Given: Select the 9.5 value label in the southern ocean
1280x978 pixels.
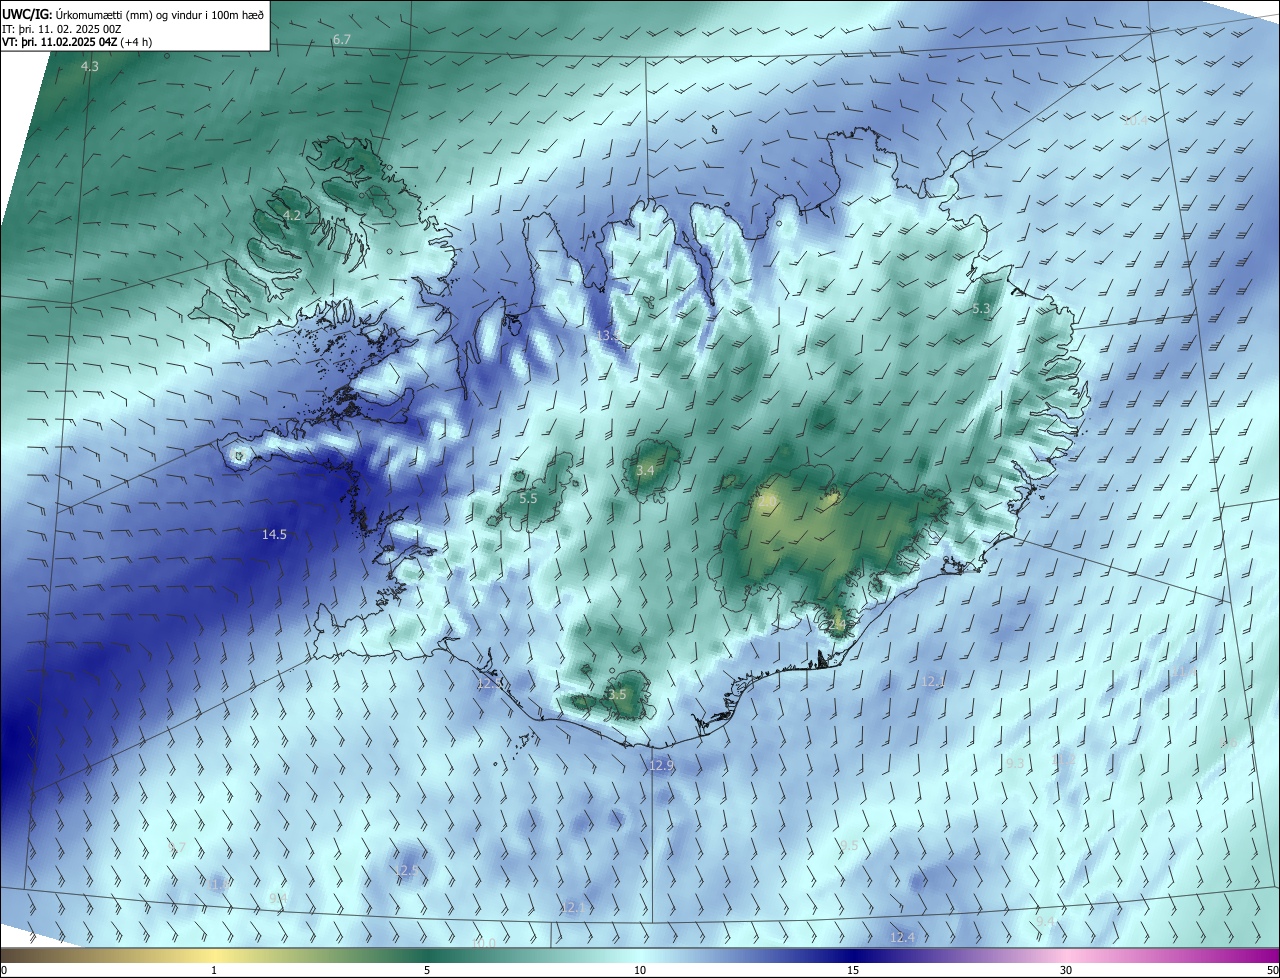Looking at the screenshot, I should (x=849, y=846).
